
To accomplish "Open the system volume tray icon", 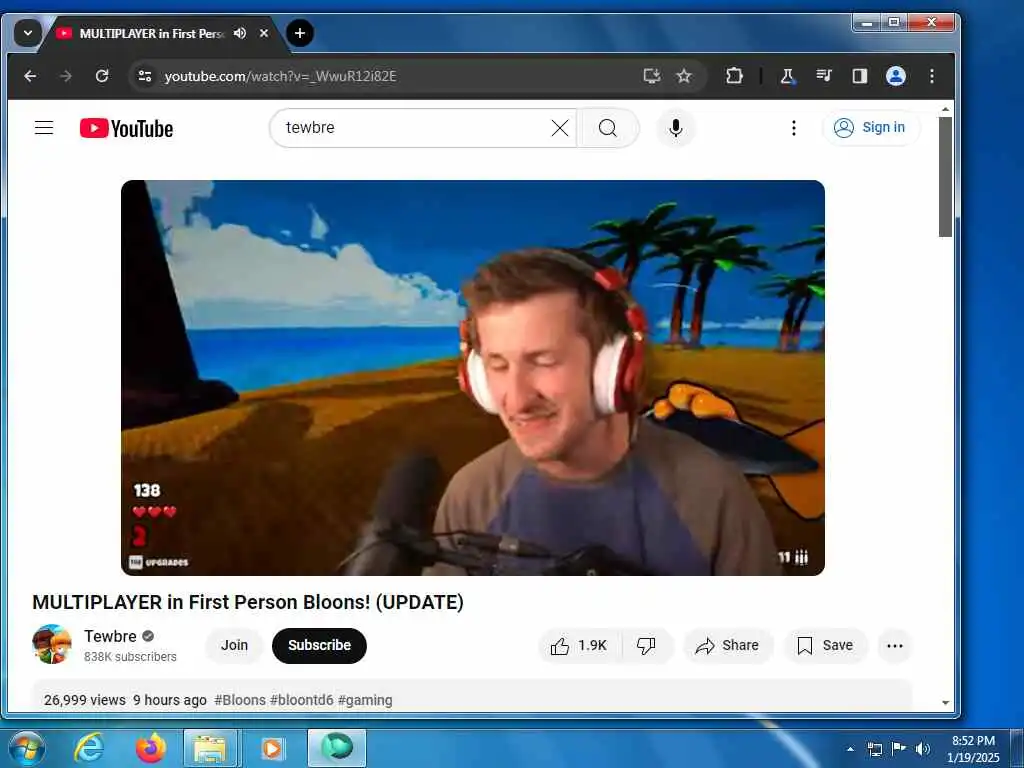I will tap(923, 749).
